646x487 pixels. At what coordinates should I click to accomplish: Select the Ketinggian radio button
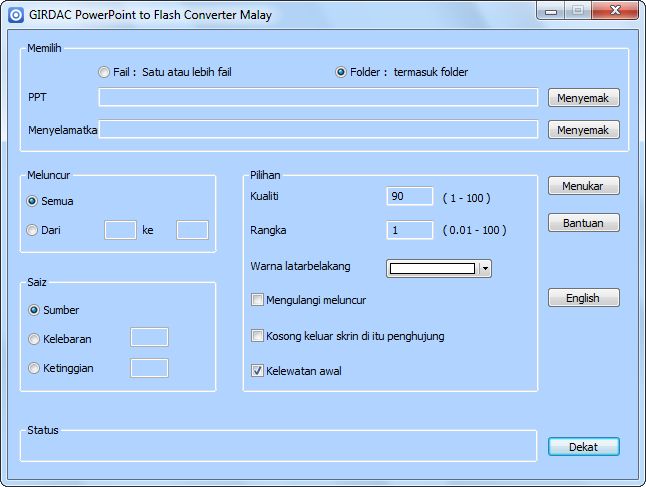click(34, 368)
